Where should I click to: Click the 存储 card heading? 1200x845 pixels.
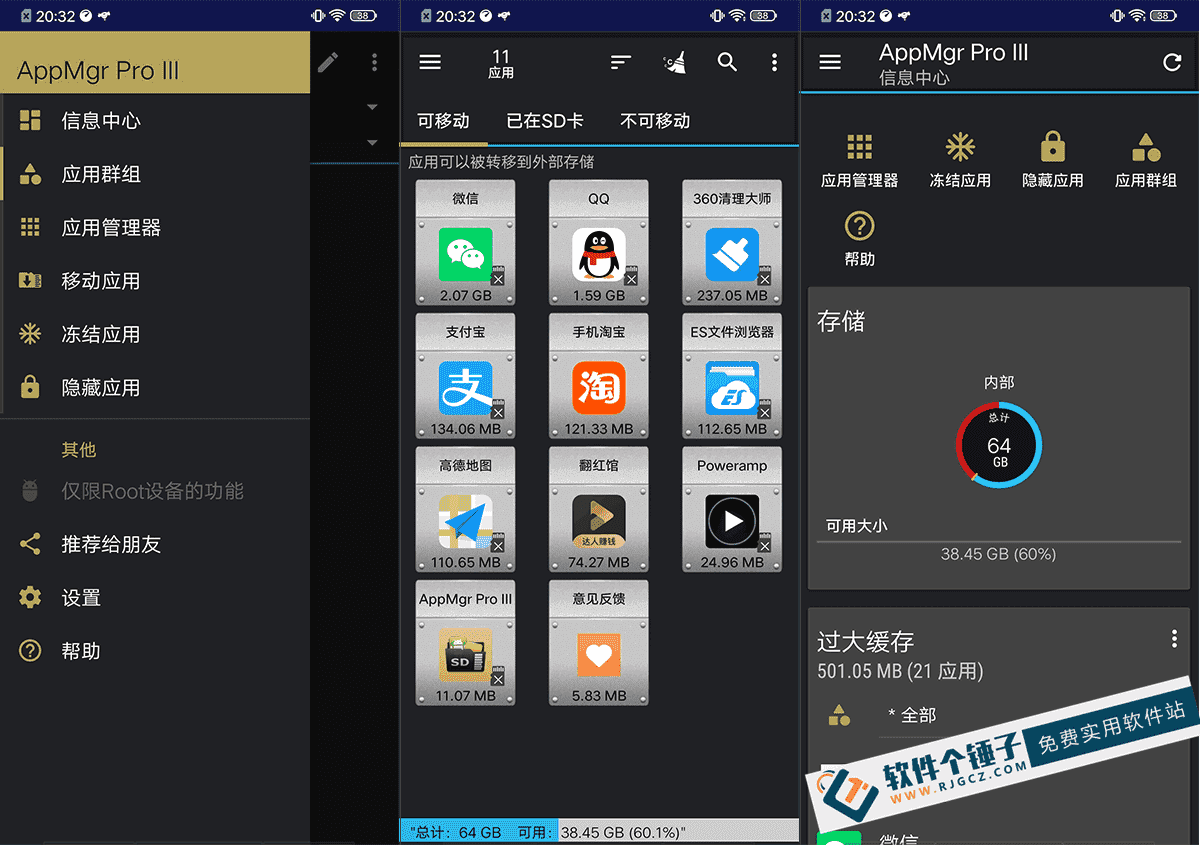pos(841,321)
